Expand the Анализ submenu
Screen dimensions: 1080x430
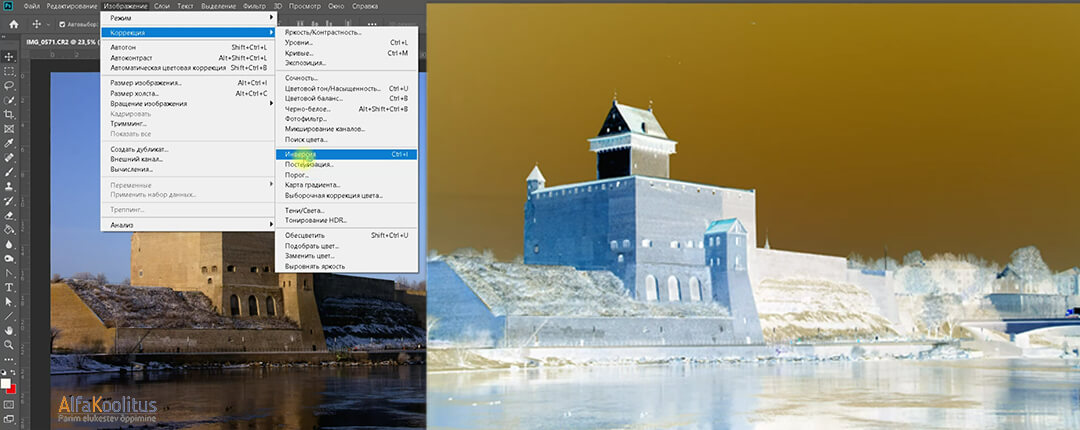[x=189, y=225]
